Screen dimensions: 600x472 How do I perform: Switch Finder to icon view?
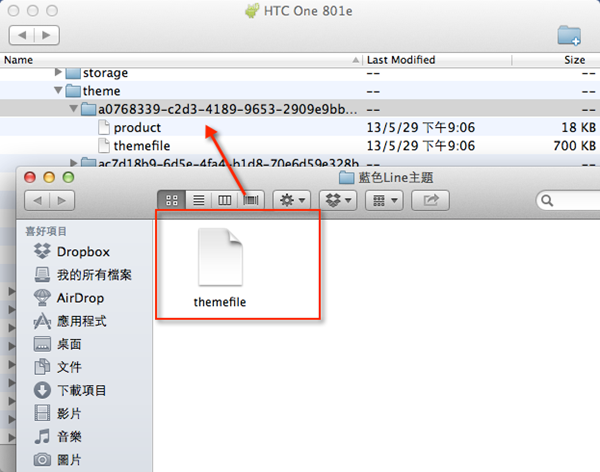pyautogui.click(x=172, y=200)
